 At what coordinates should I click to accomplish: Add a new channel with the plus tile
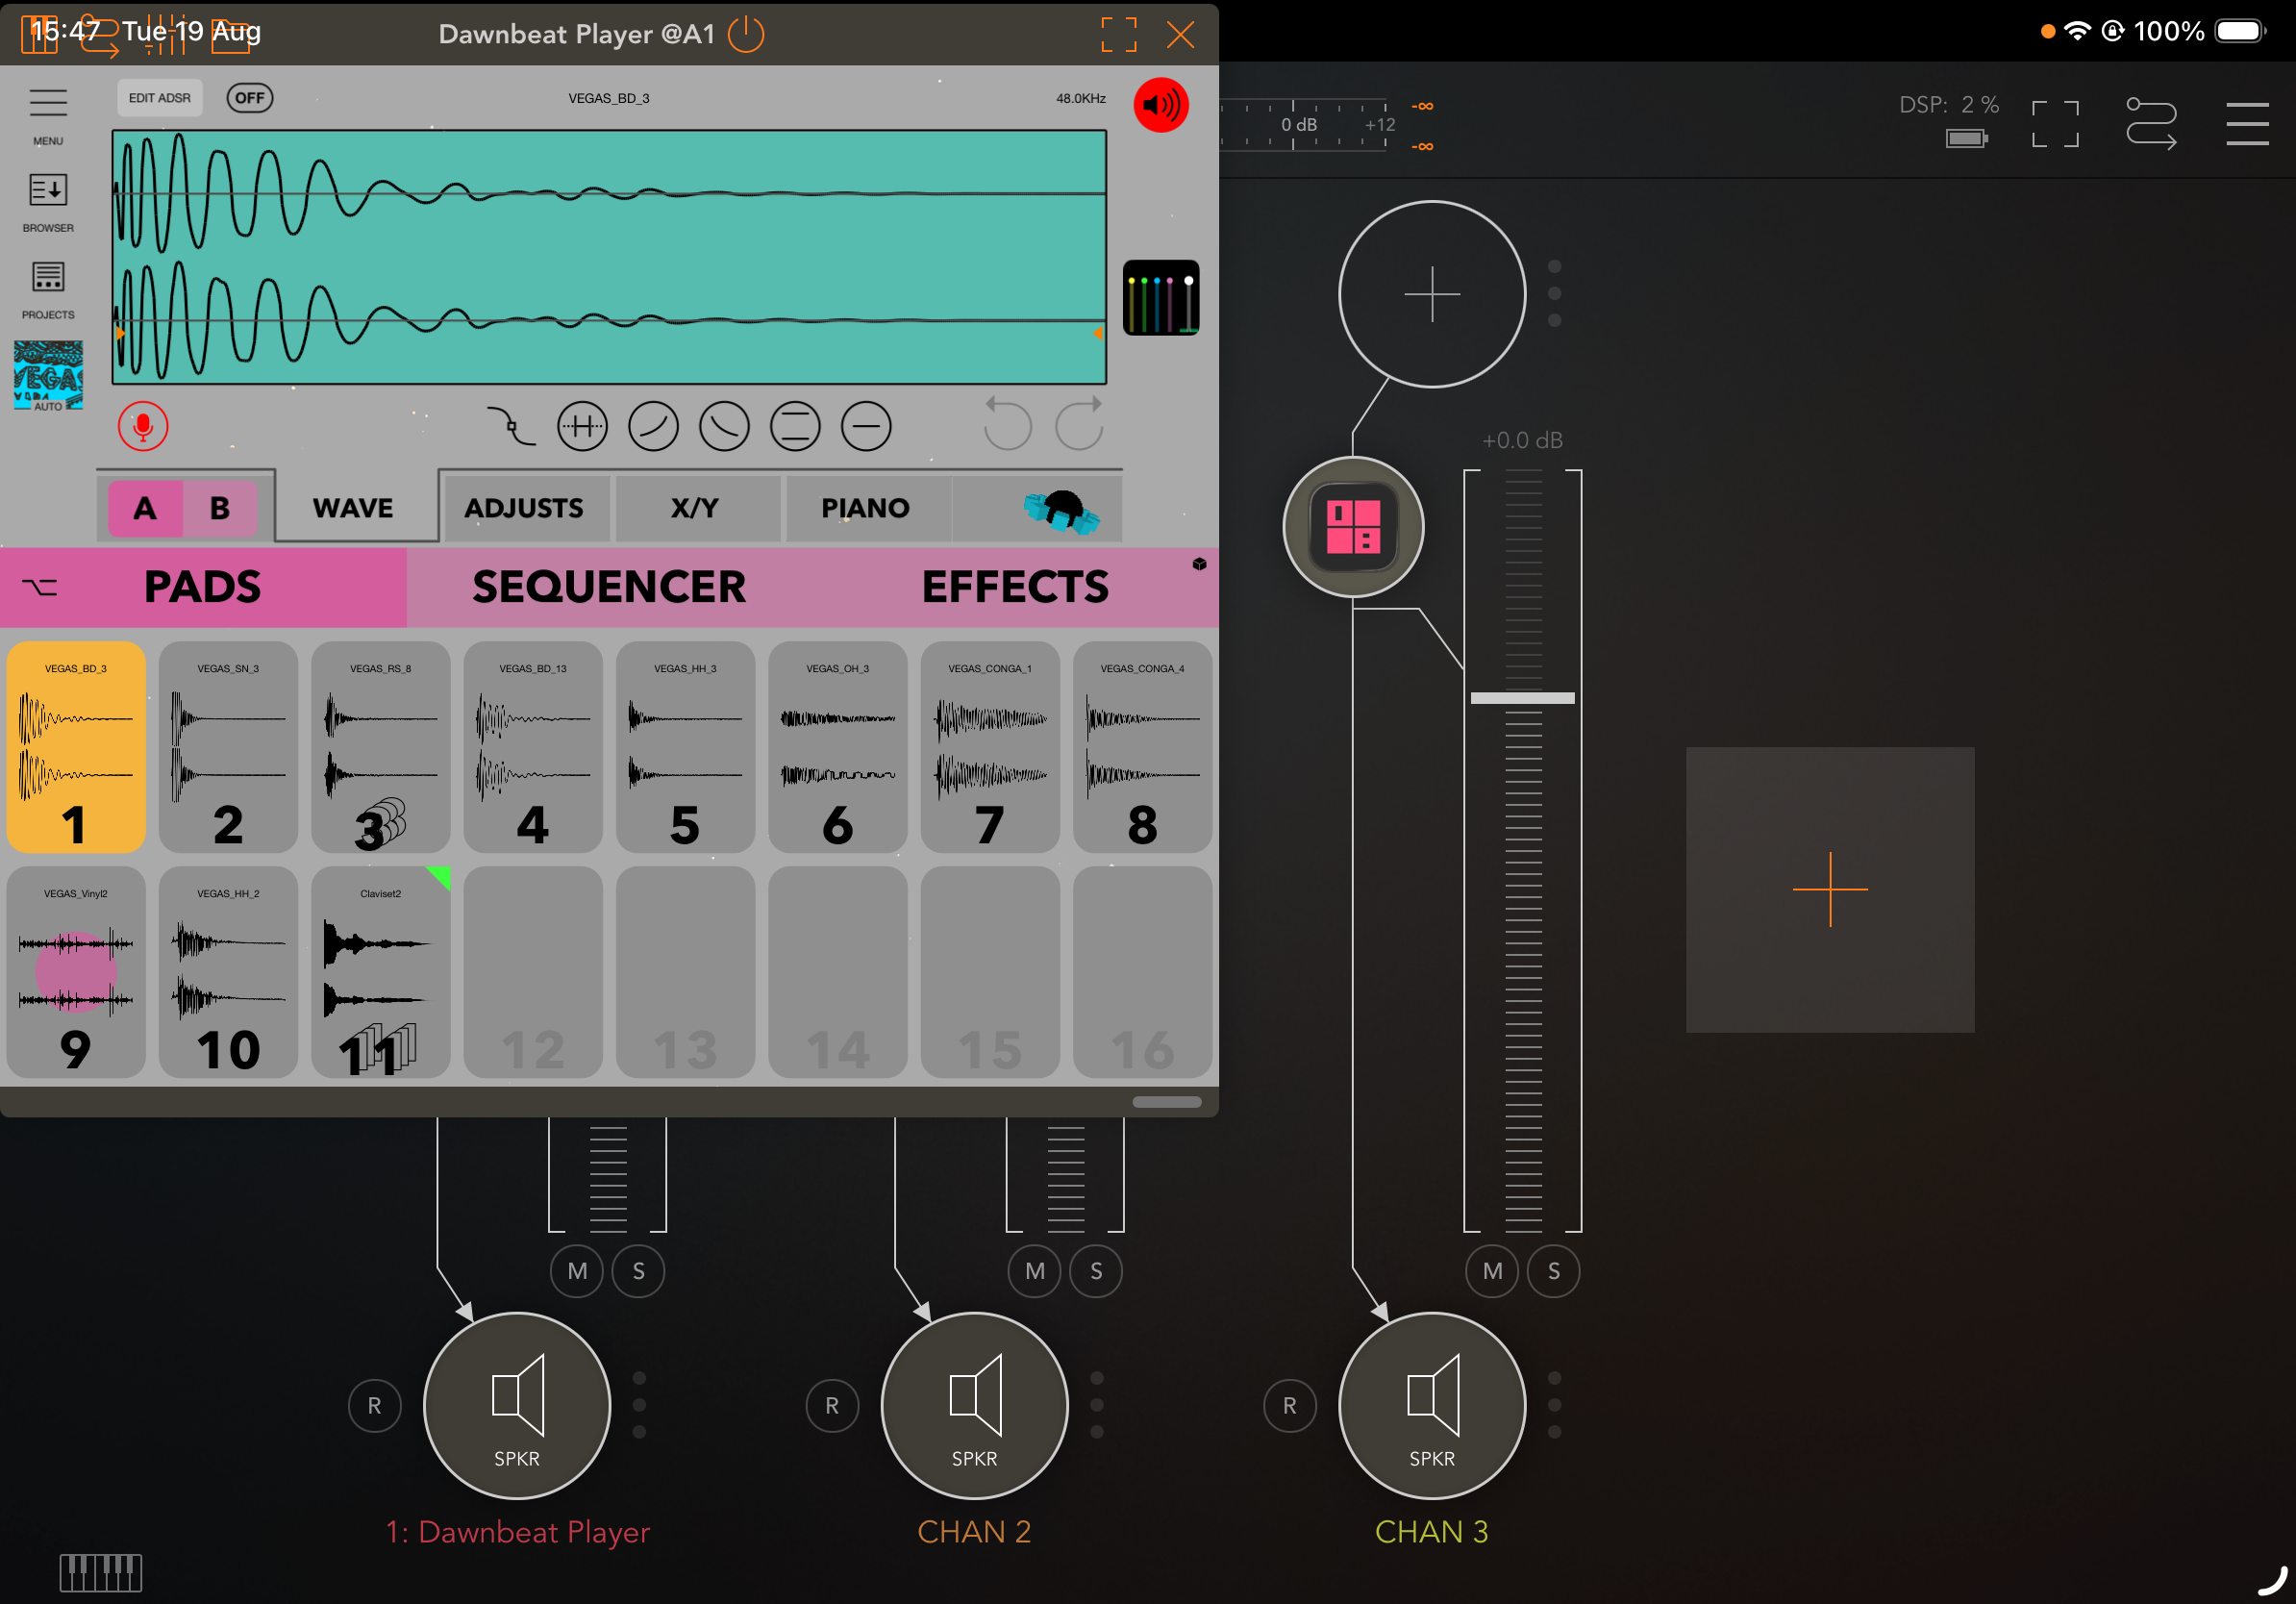[1830, 889]
